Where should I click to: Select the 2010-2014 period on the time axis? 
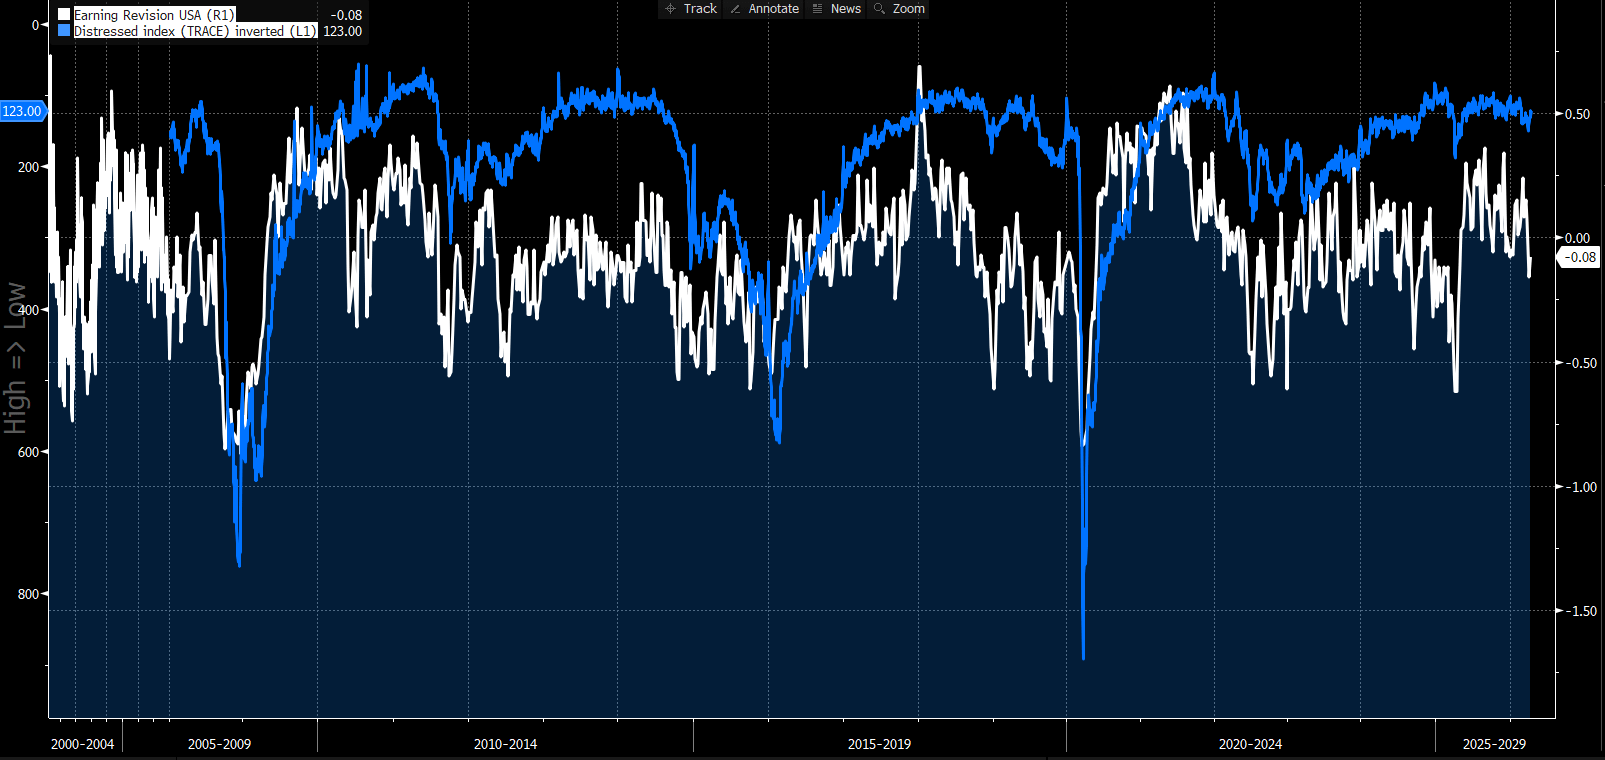[505, 744]
